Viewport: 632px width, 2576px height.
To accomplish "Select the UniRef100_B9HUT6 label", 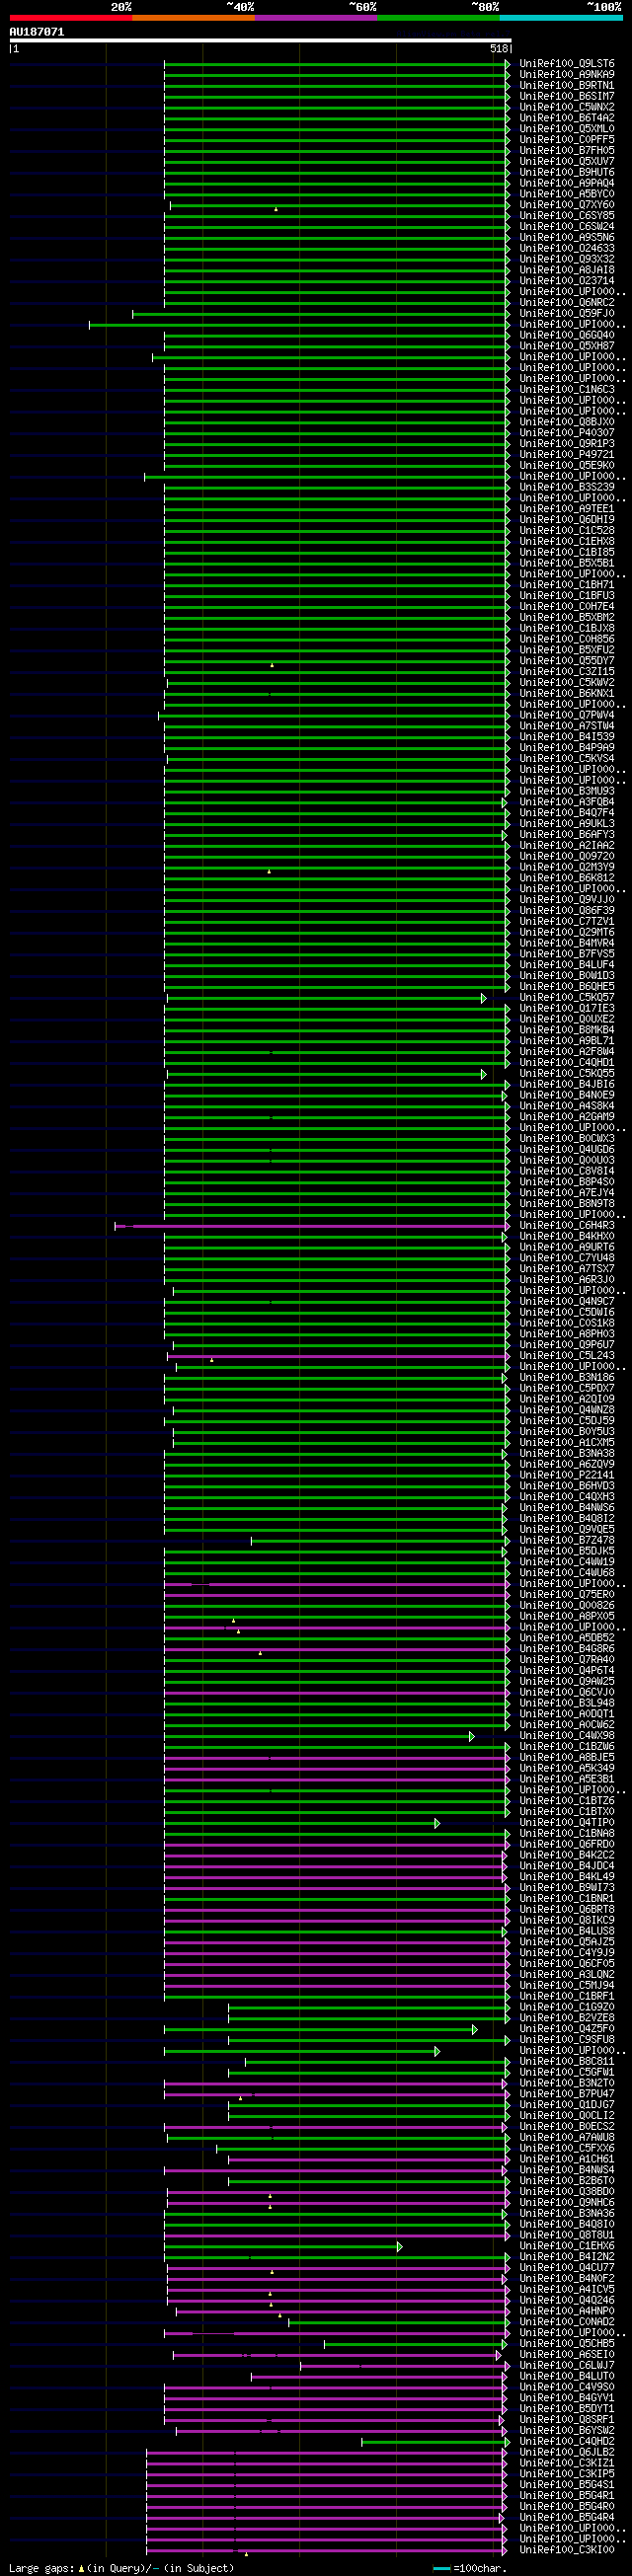I will pos(567,173).
